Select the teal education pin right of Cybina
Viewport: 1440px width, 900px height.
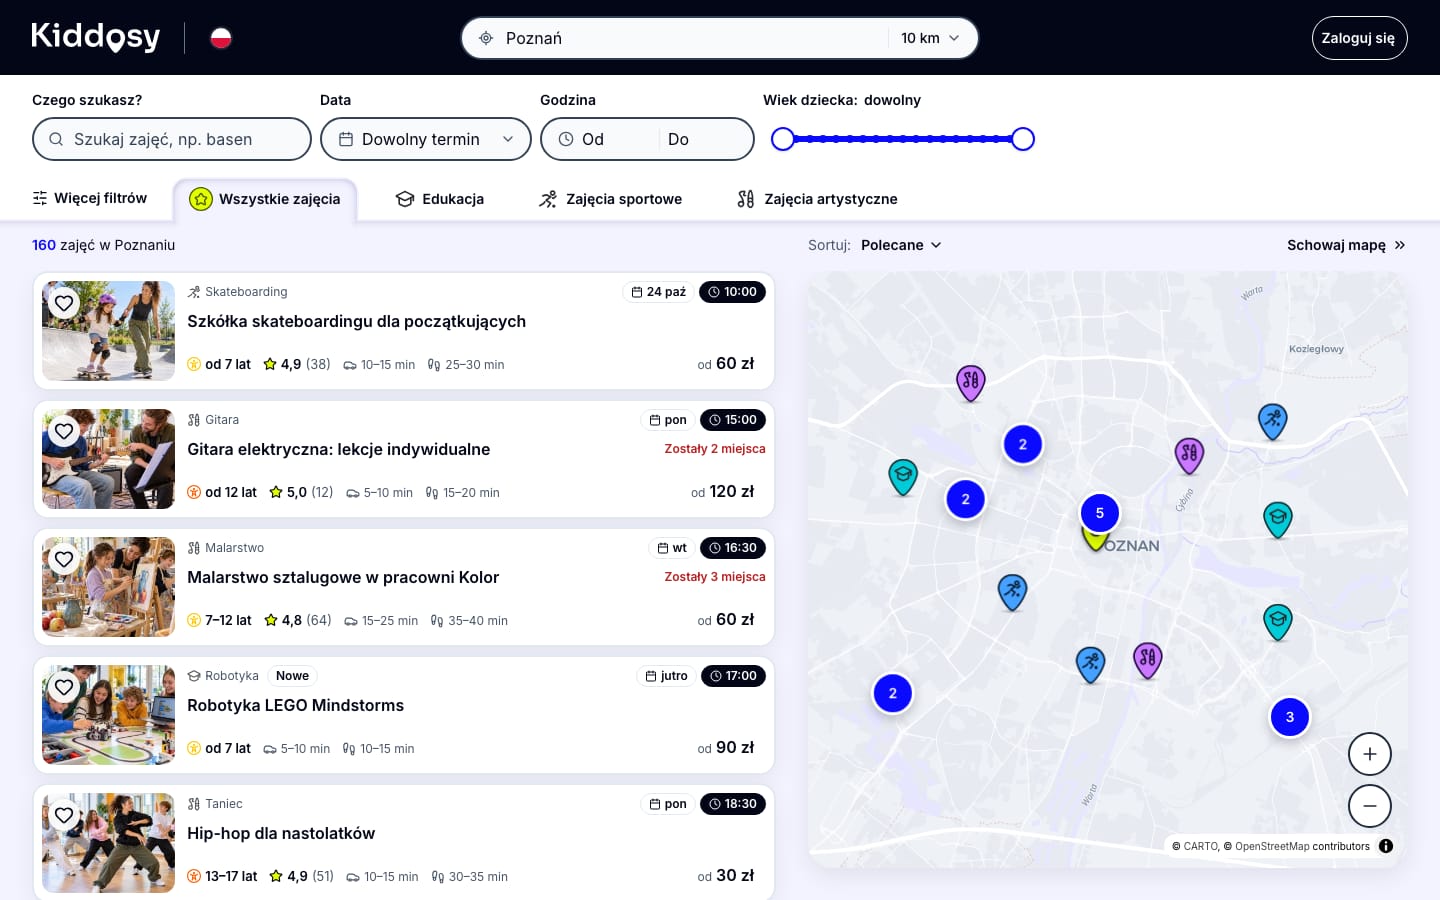tap(1277, 519)
